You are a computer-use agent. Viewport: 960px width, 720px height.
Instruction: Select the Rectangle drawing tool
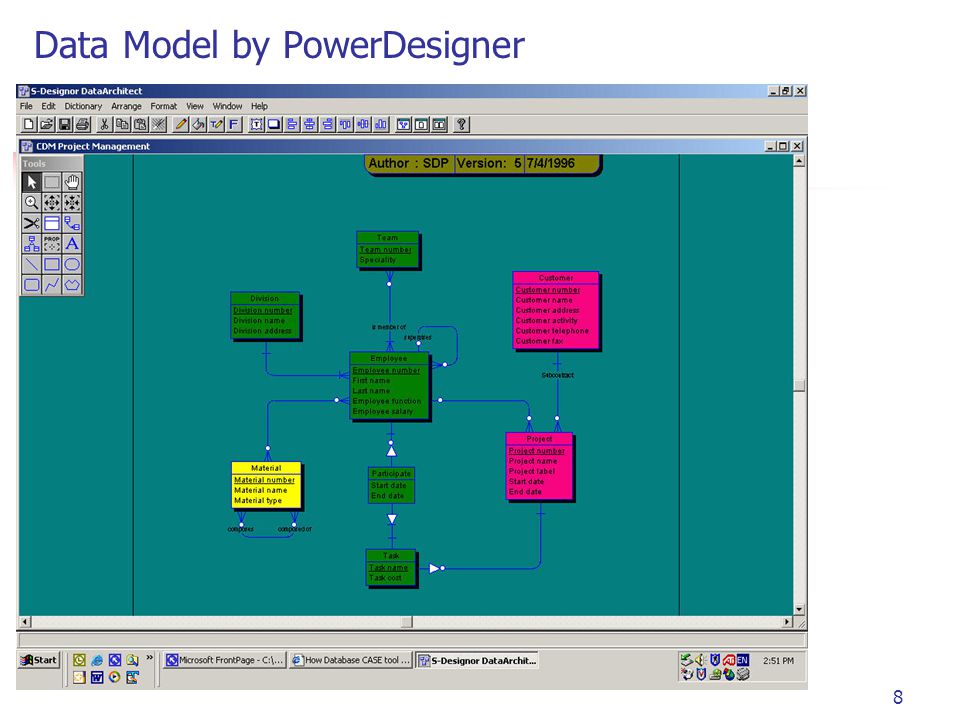tap(52, 264)
